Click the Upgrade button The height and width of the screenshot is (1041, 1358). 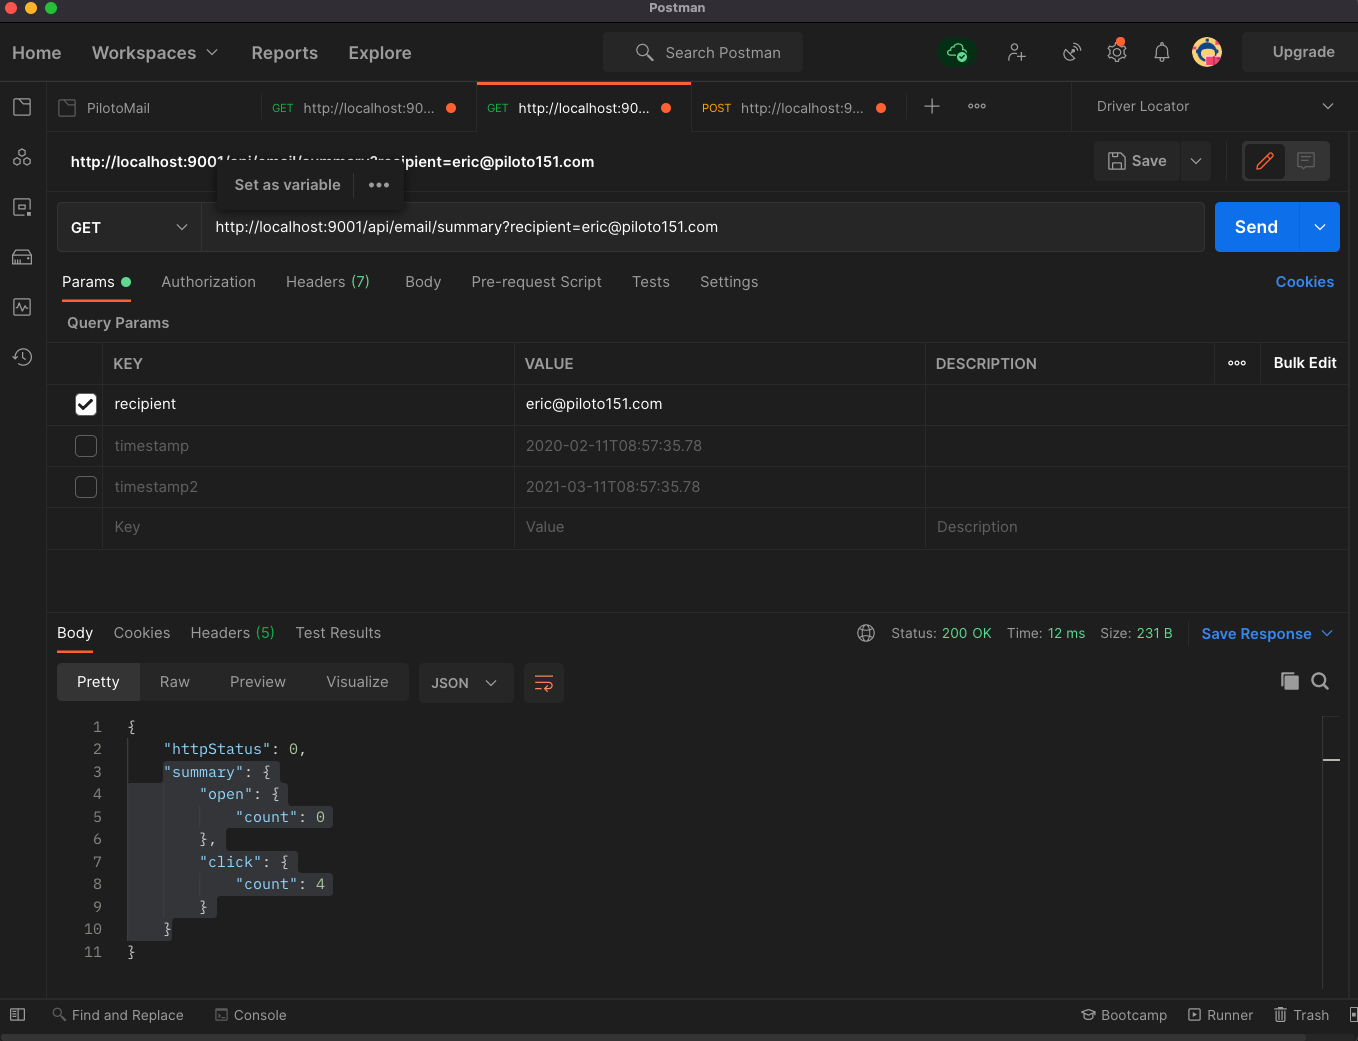pos(1303,52)
